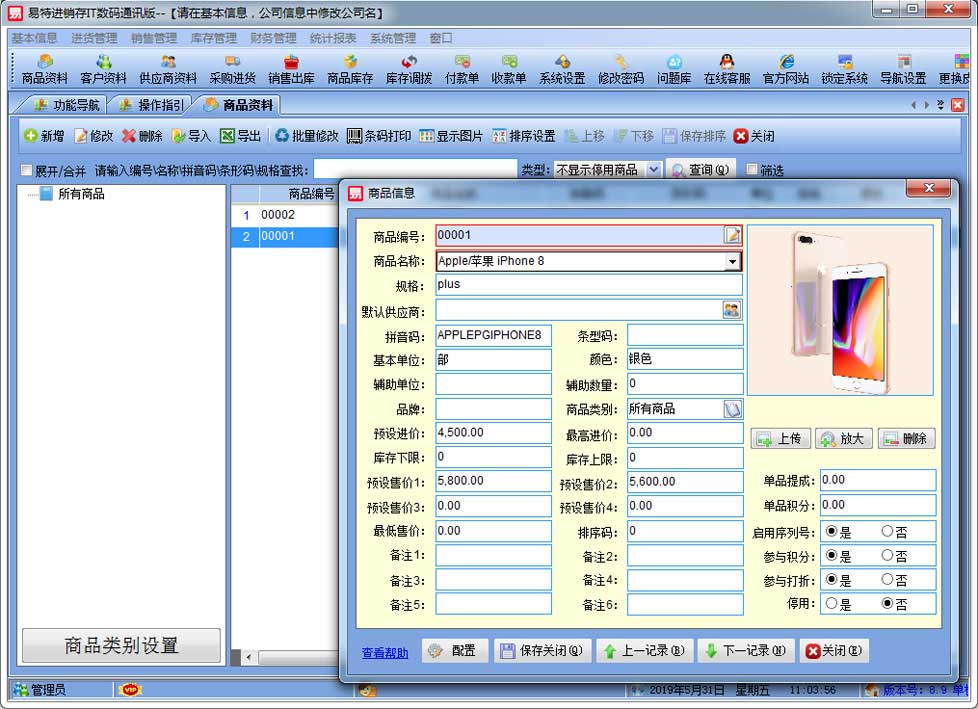Open 商品库存 from the main toolbar
The height and width of the screenshot is (709, 978).
coord(349,69)
